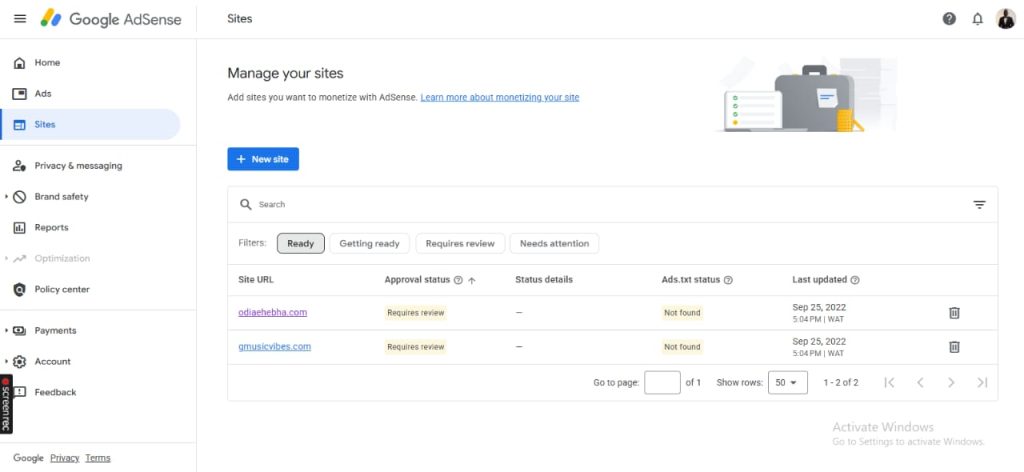This screenshot has width=1024, height=472.
Task: Expand the Brand safety menu section
Action: point(7,197)
